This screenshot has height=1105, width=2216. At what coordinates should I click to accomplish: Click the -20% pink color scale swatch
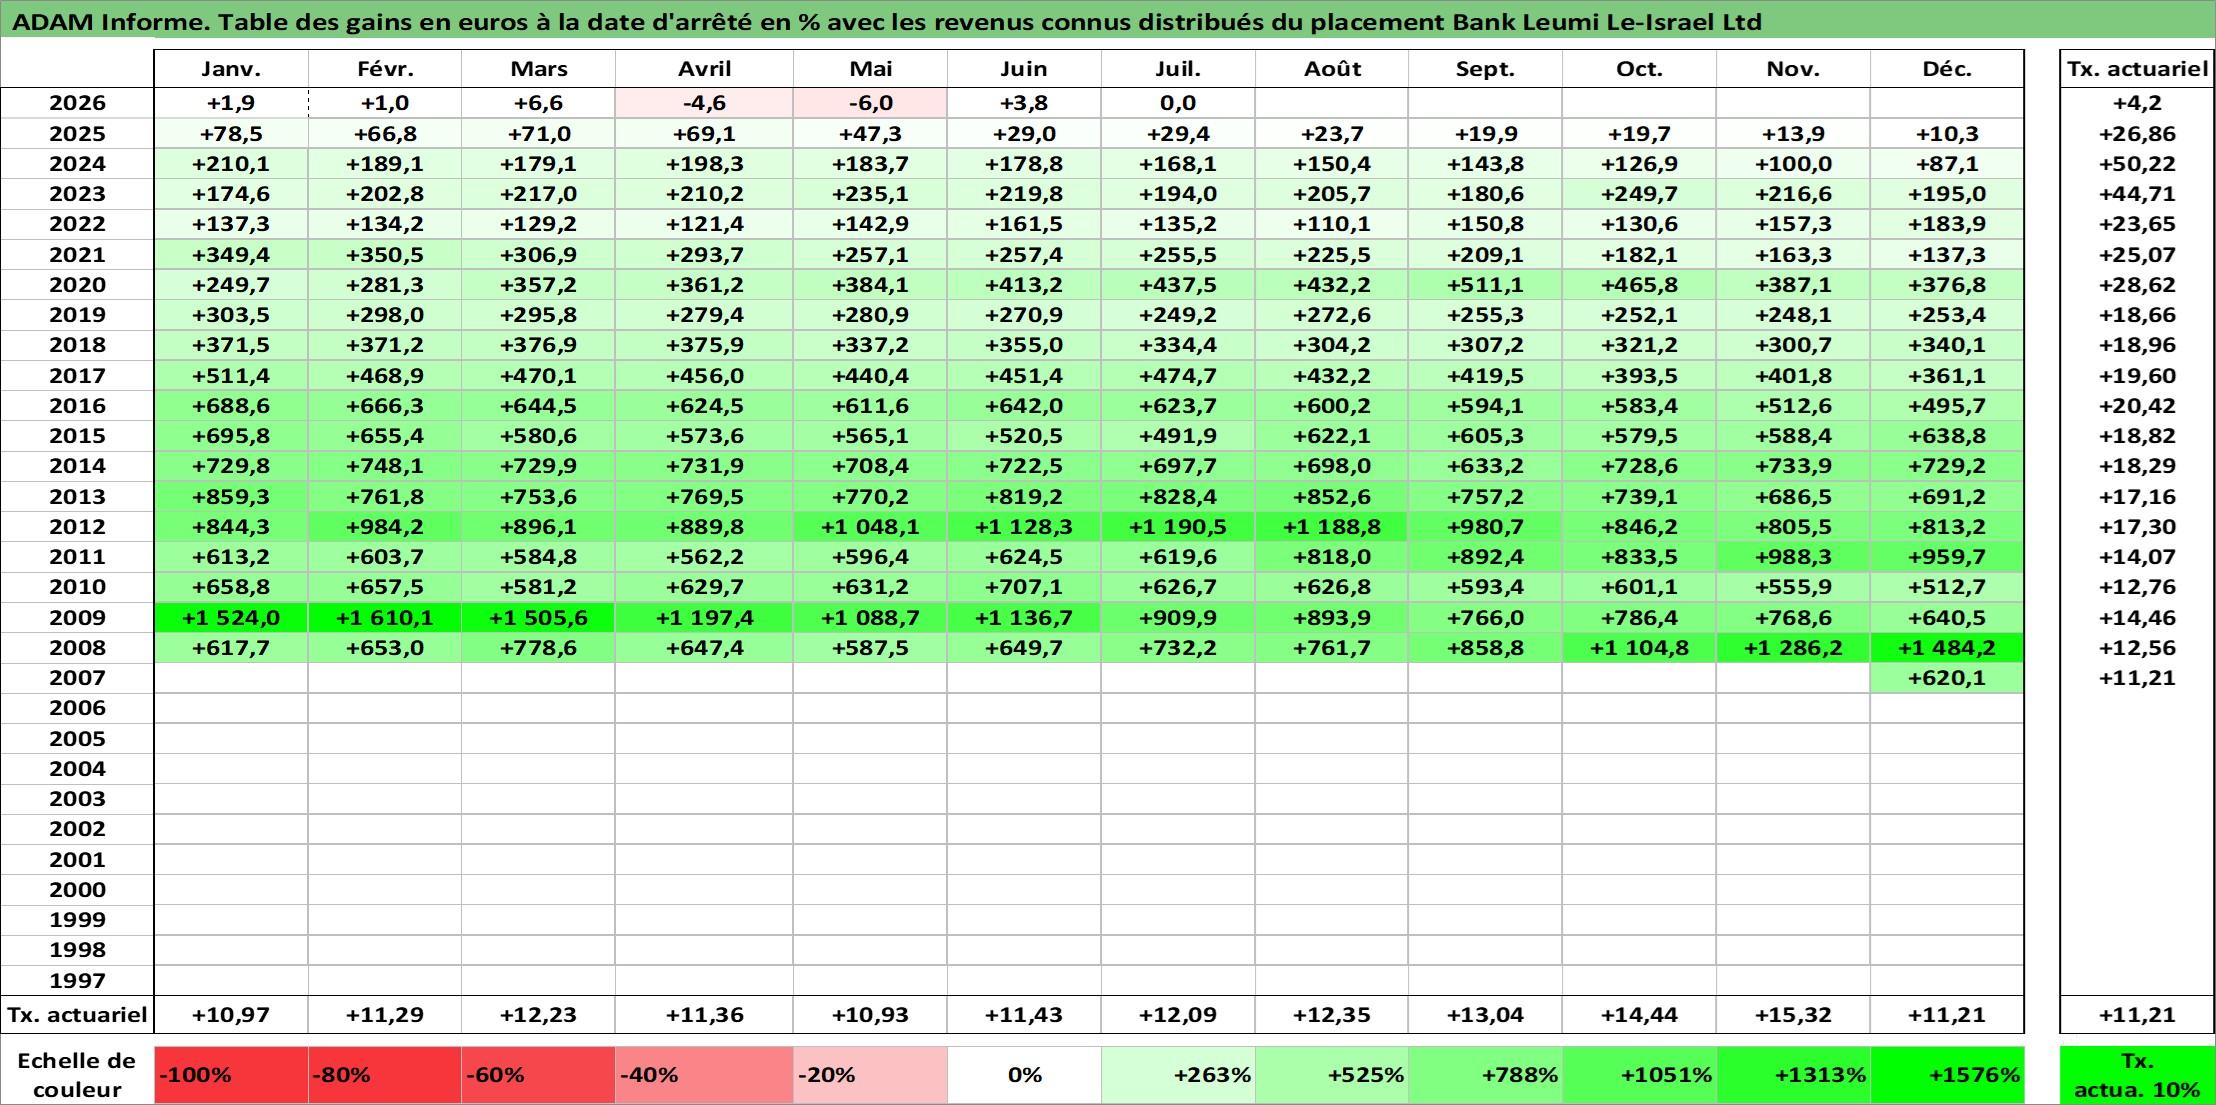coord(870,1075)
